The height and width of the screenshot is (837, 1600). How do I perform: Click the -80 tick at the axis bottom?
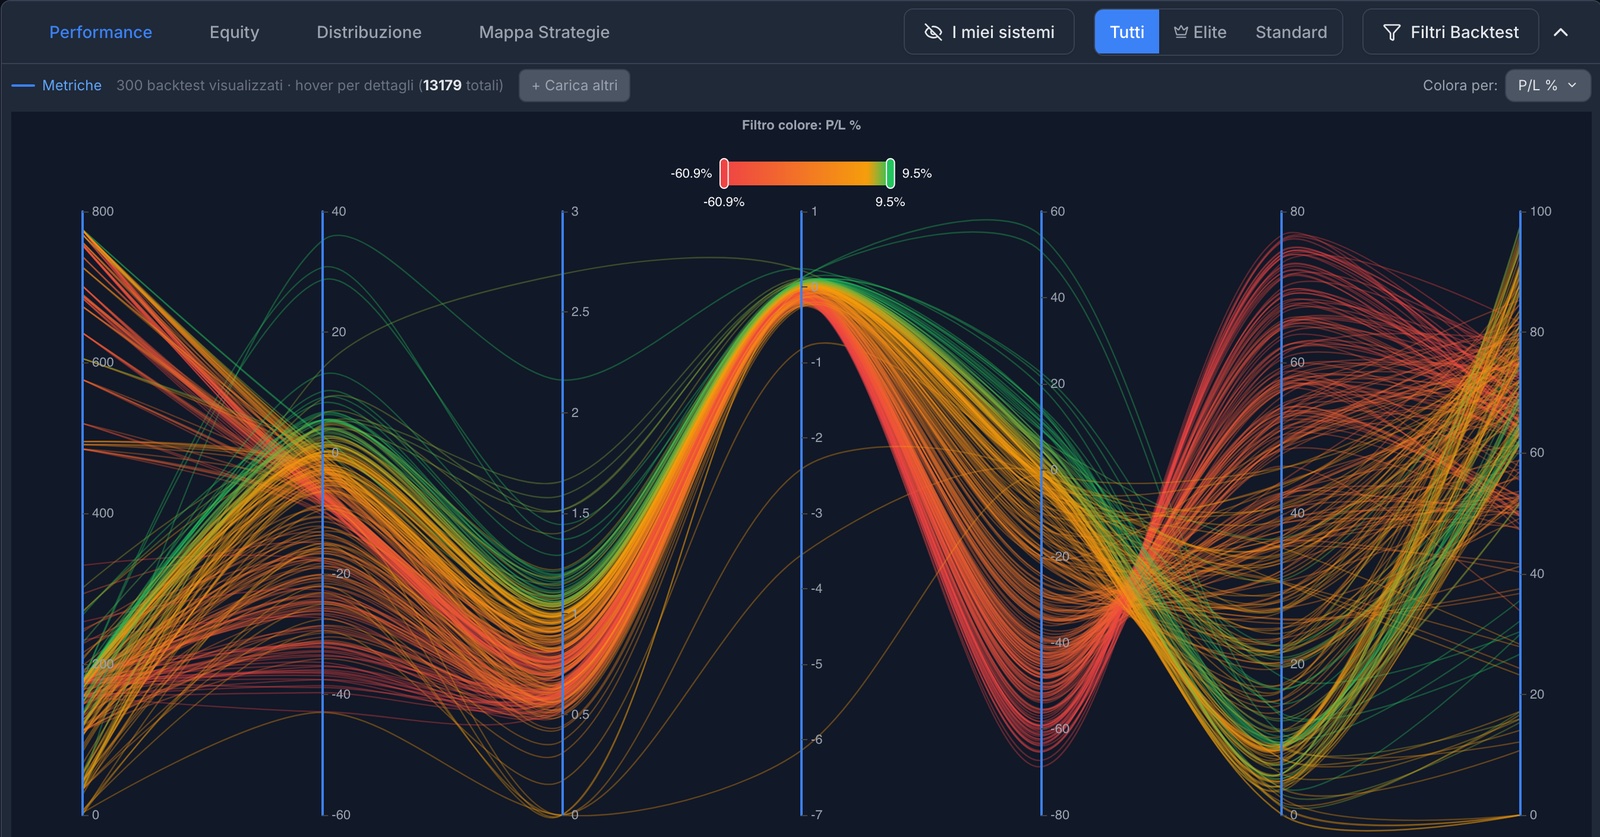(x=1060, y=815)
